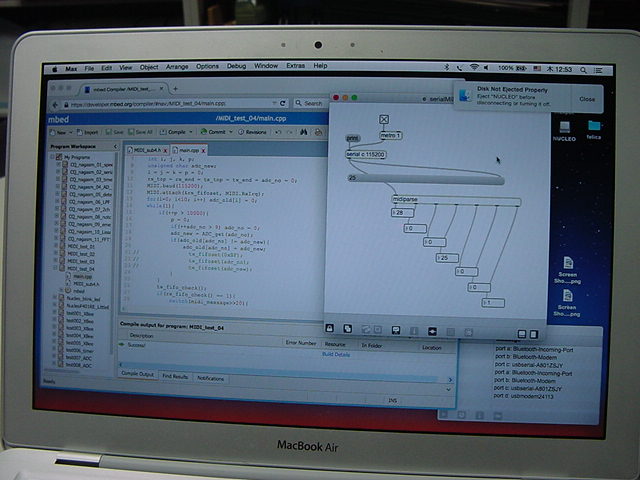Expand the mbed library node
Screen dimensions: 640x480
62,291
